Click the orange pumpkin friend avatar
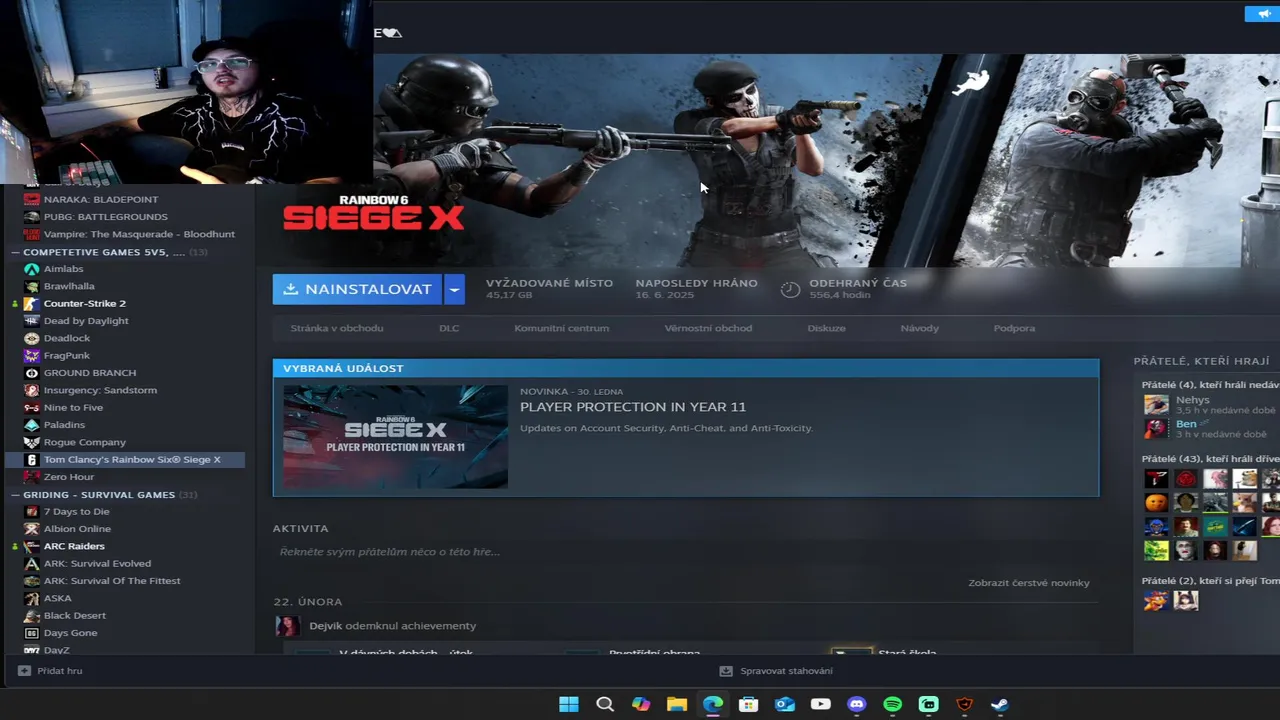The height and width of the screenshot is (720, 1280). pyautogui.click(x=1156, y=502)
